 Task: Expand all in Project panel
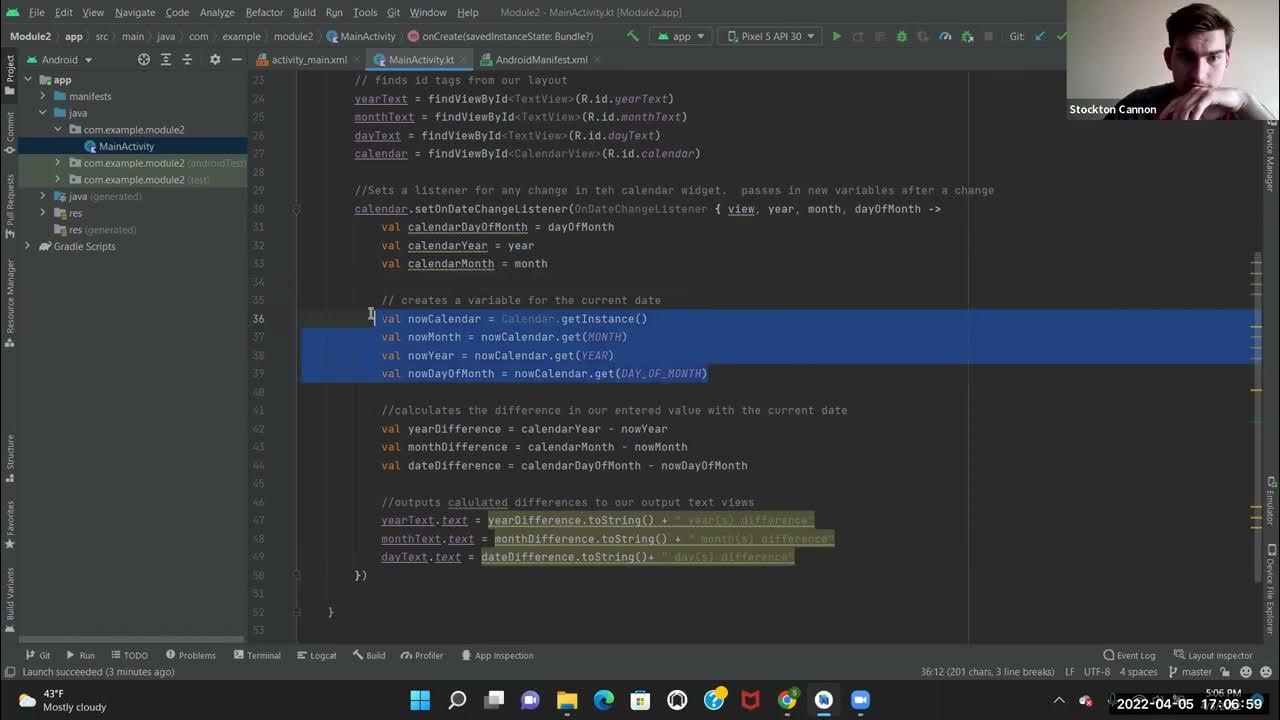coord(166,60)
